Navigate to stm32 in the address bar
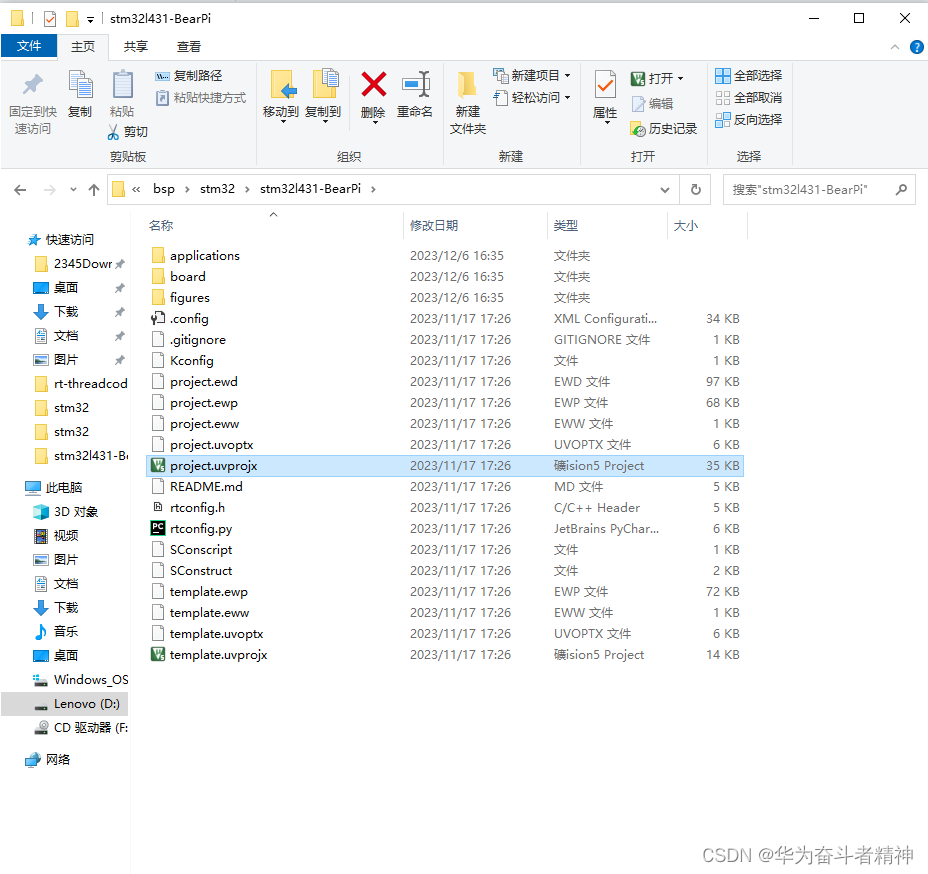This screenshot has height=874, width=928. point(218,189)
